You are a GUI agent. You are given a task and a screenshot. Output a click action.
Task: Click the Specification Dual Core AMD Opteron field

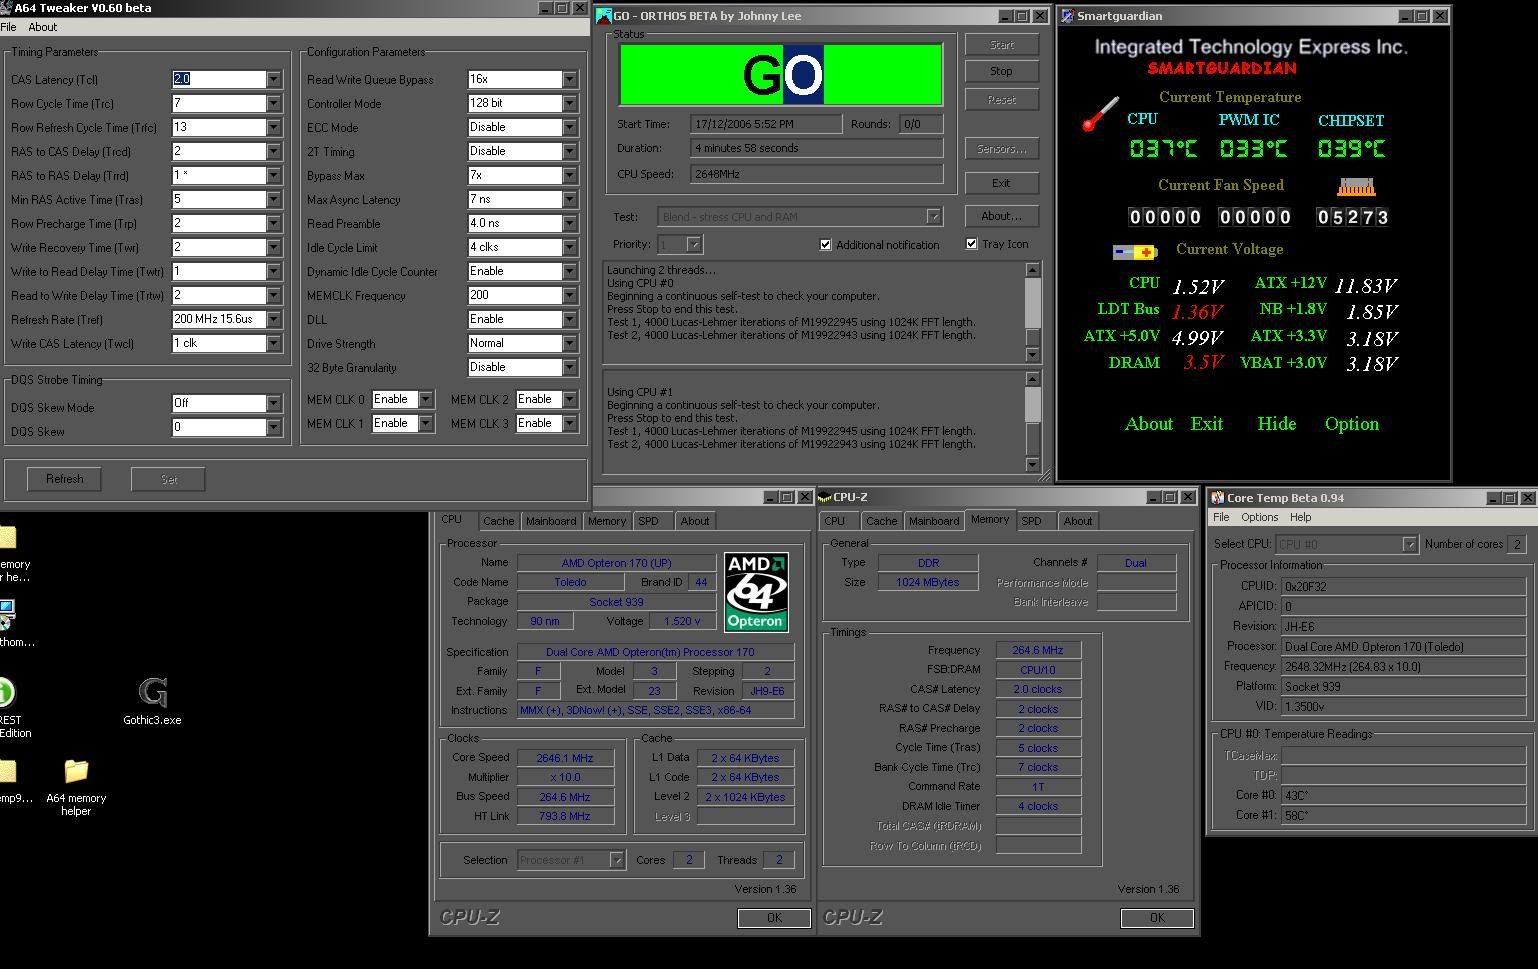656,652
